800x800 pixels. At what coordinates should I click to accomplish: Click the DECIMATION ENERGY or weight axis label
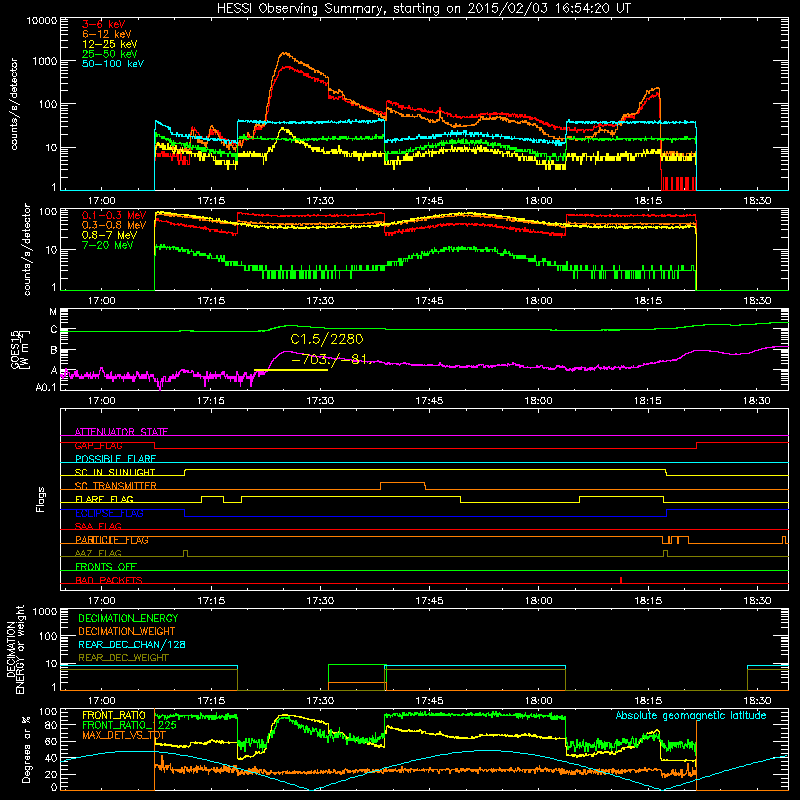coord(15,649)
